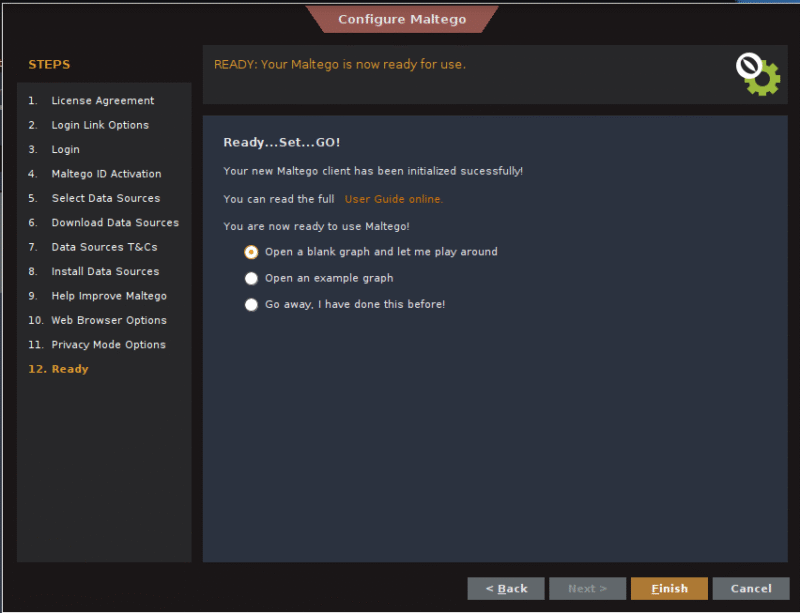Screen dimensions: 800x613
Task: Select the Login step in sidebar
Action: pyautogui.click(x=66, y=150)
